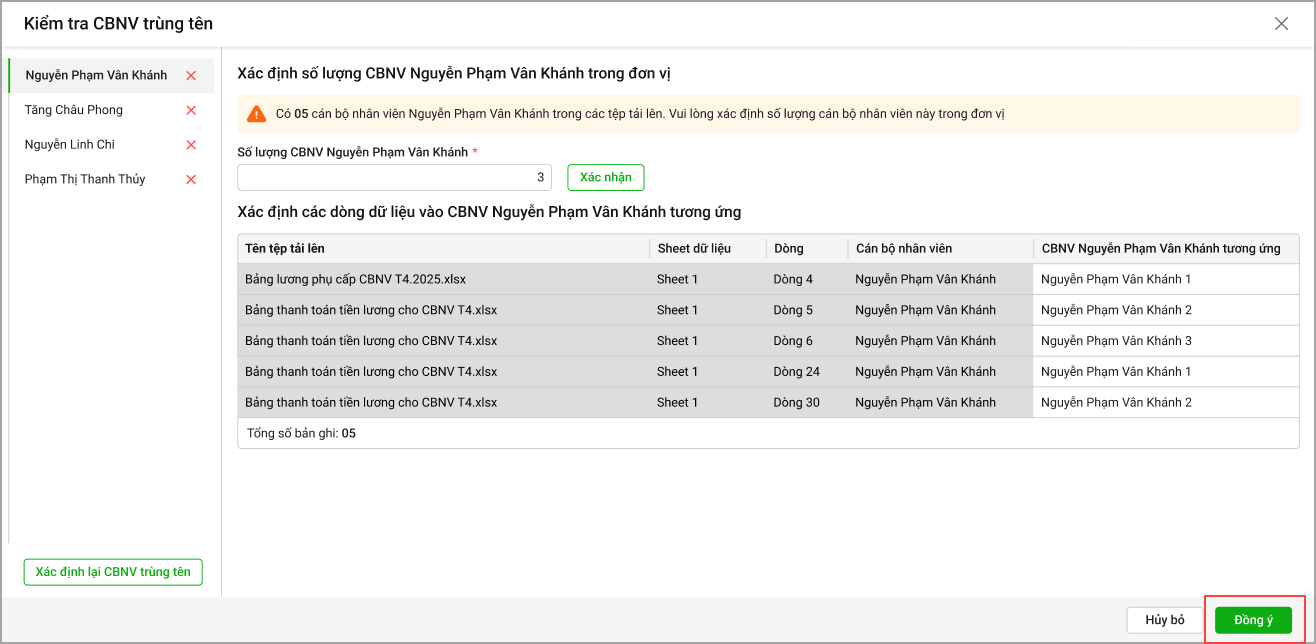Close the Kiểm tra CBNV trùng tên dialog
This screenshot has width=1316, height=644.
coord(1281,24)
